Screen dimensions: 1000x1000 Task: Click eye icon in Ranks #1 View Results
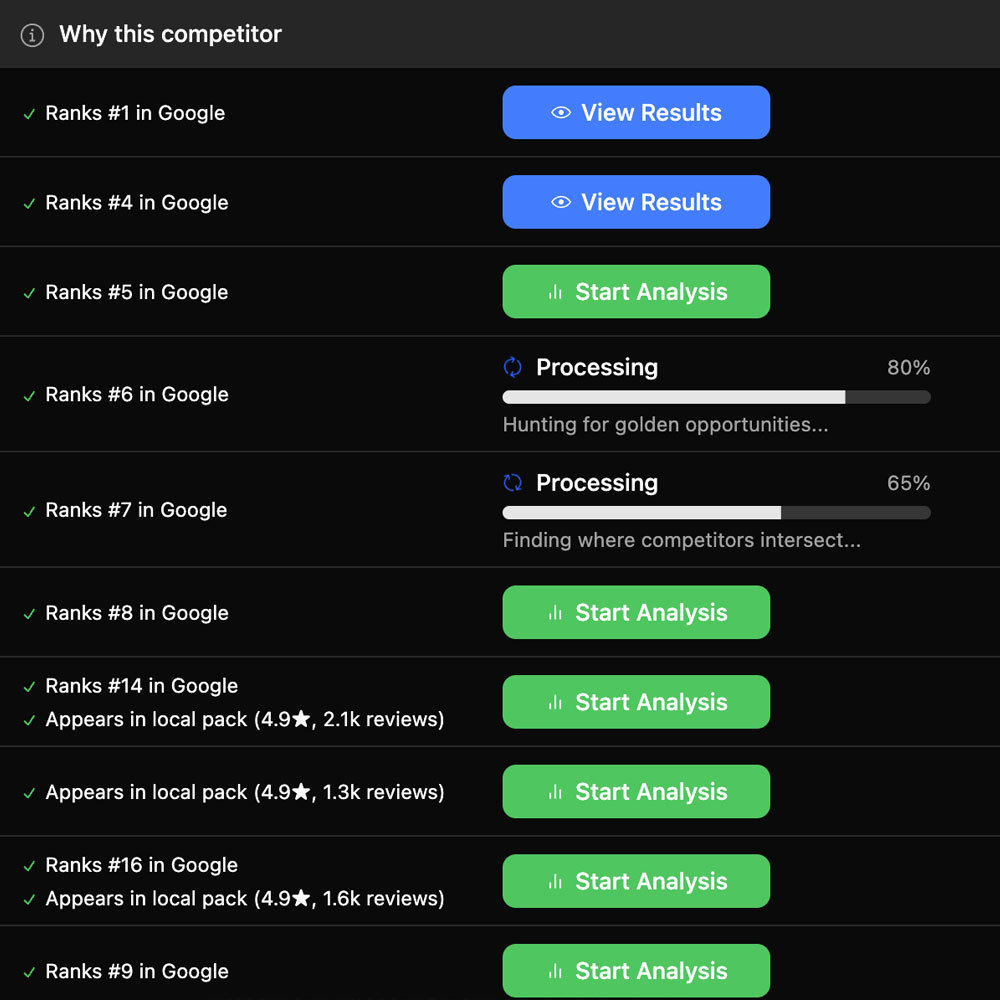[561, 113]
